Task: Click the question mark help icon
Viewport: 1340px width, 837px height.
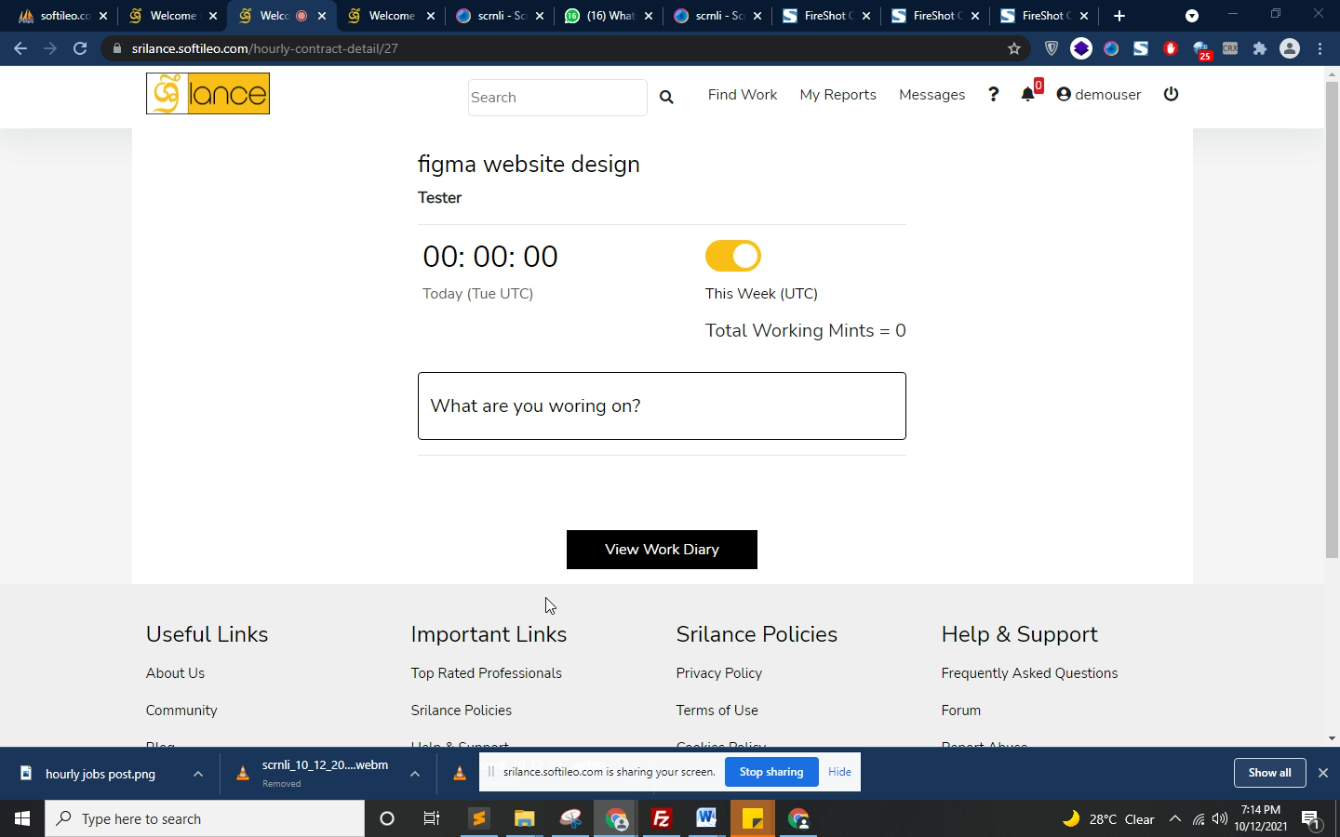Action: [x=993, y=94]
